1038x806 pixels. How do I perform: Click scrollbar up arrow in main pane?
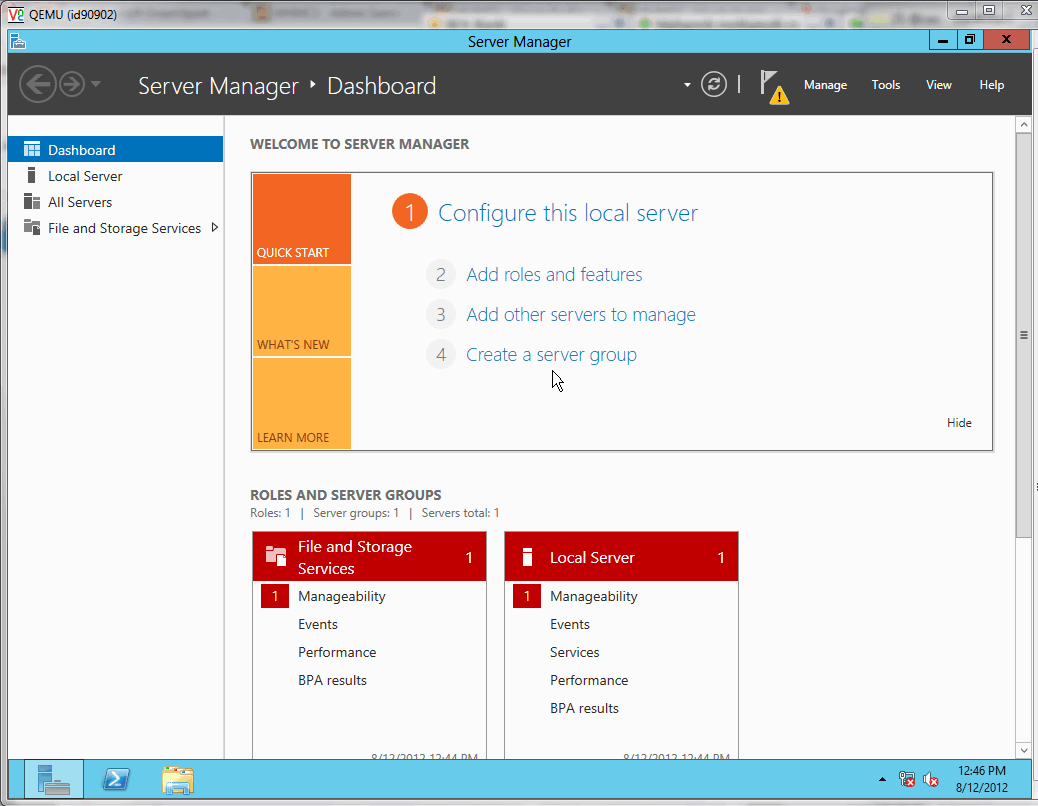coord(1023,124)
